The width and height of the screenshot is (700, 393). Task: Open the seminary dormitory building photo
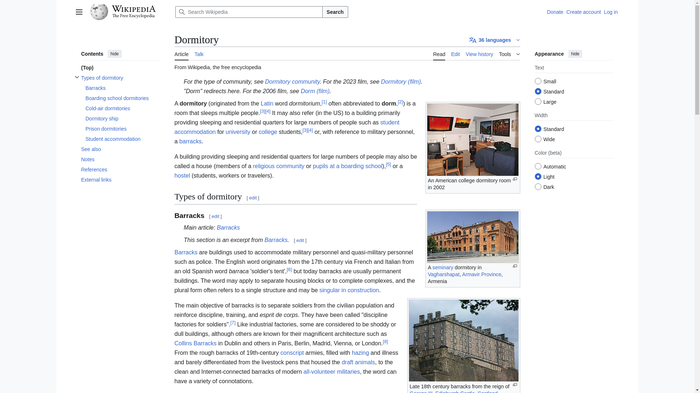(472, 236)
